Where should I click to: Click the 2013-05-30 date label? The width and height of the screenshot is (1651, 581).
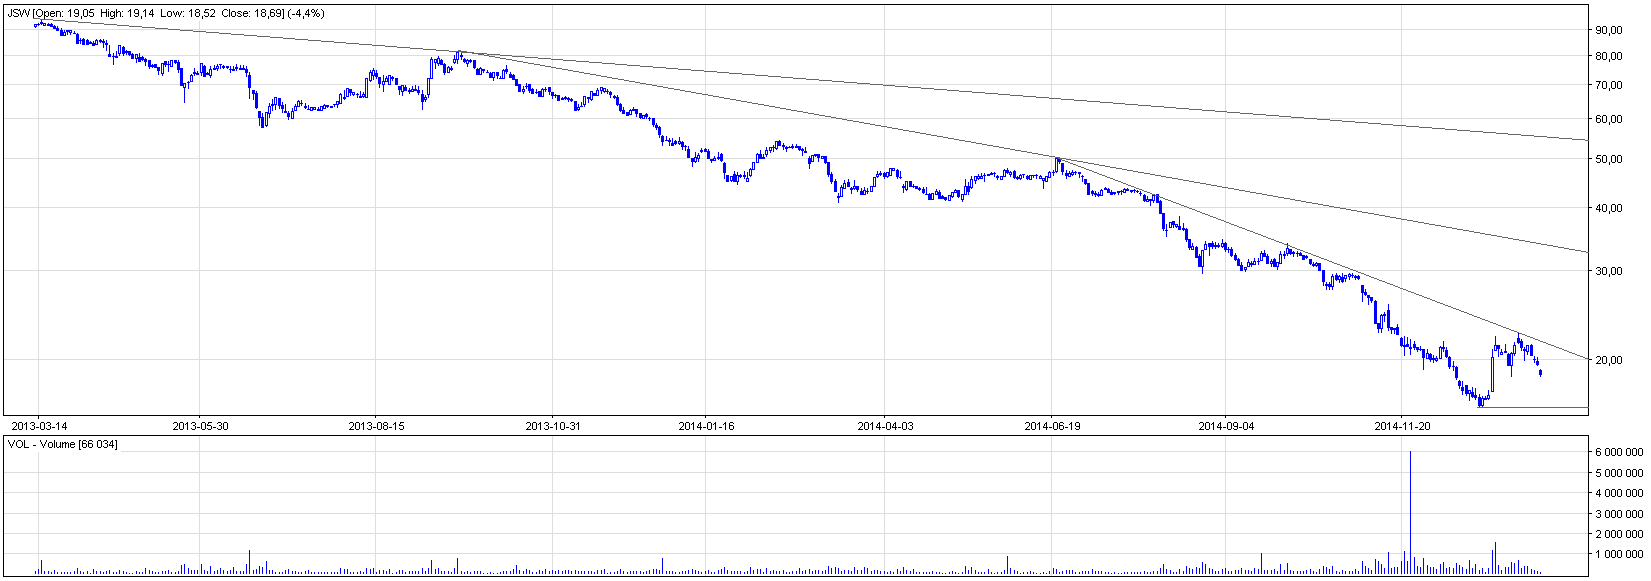[x=200, y=426]
